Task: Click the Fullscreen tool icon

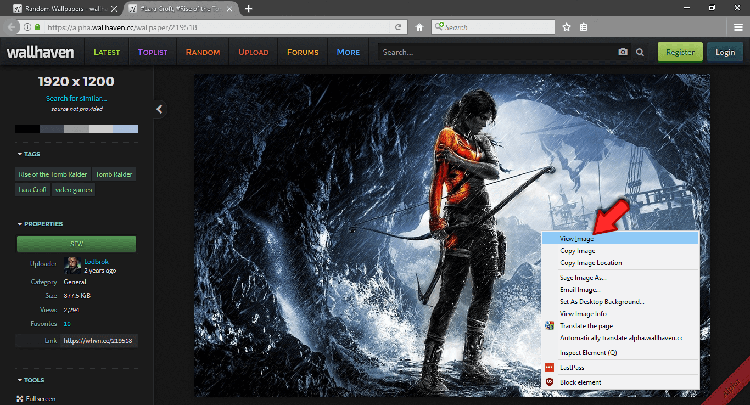Action: 20,398
